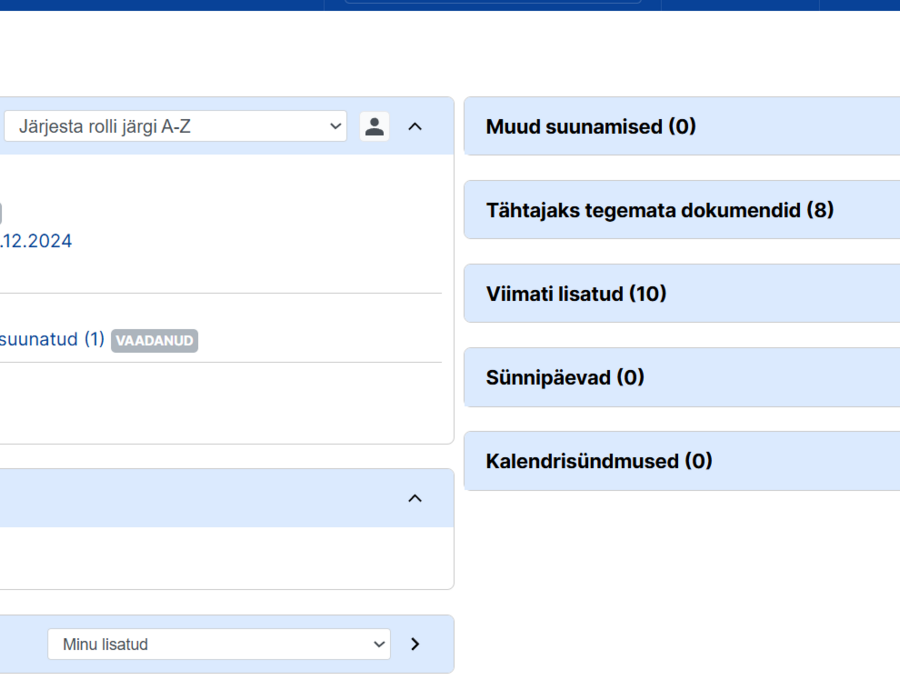The image size is (900, 700).
Task: Open the link ending in "suunatud (1)"
Action: tap(52, 339)
